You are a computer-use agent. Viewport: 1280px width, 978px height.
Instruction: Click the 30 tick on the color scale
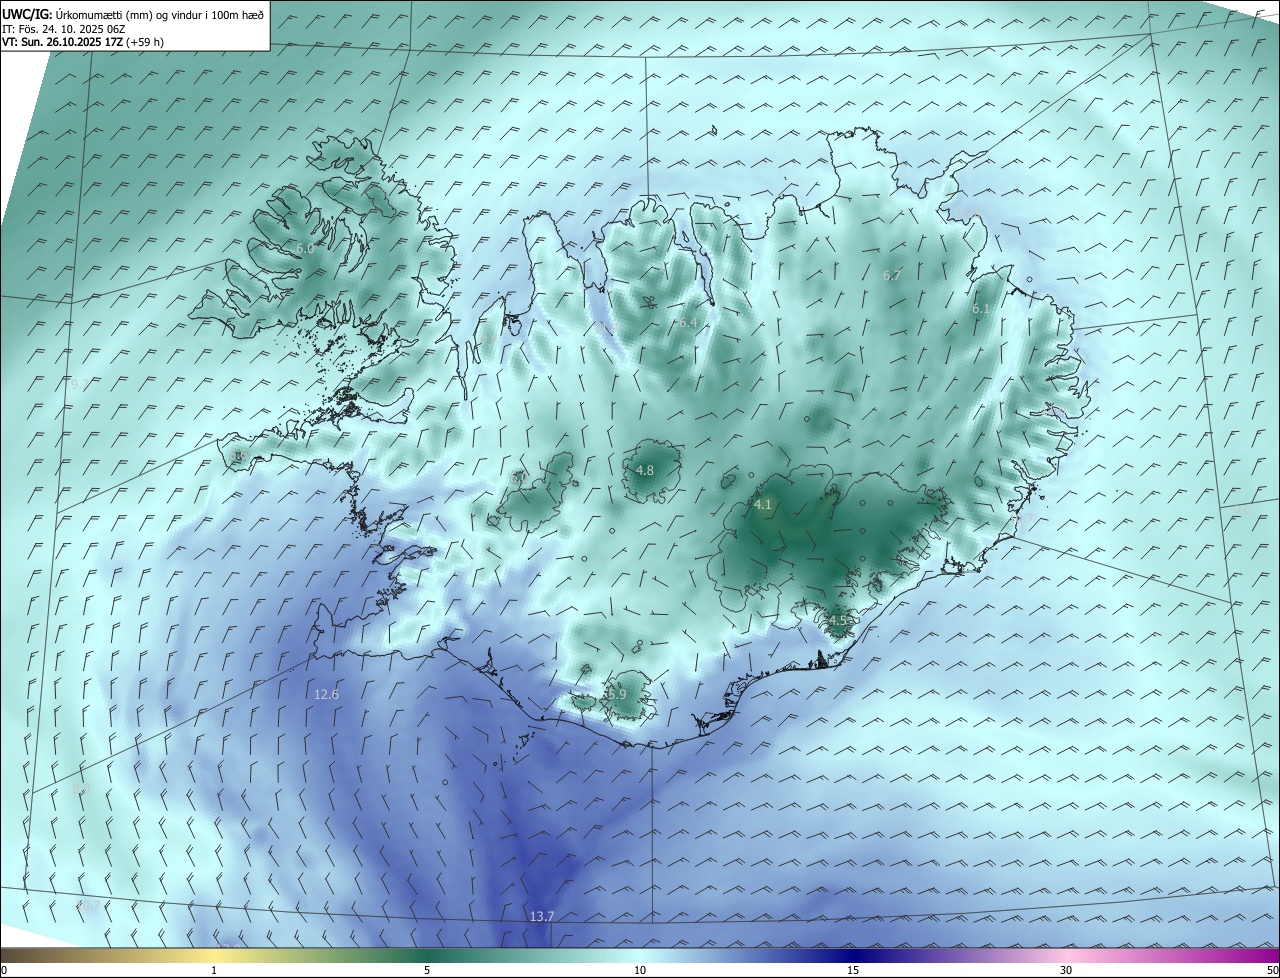pos(1066,971)
